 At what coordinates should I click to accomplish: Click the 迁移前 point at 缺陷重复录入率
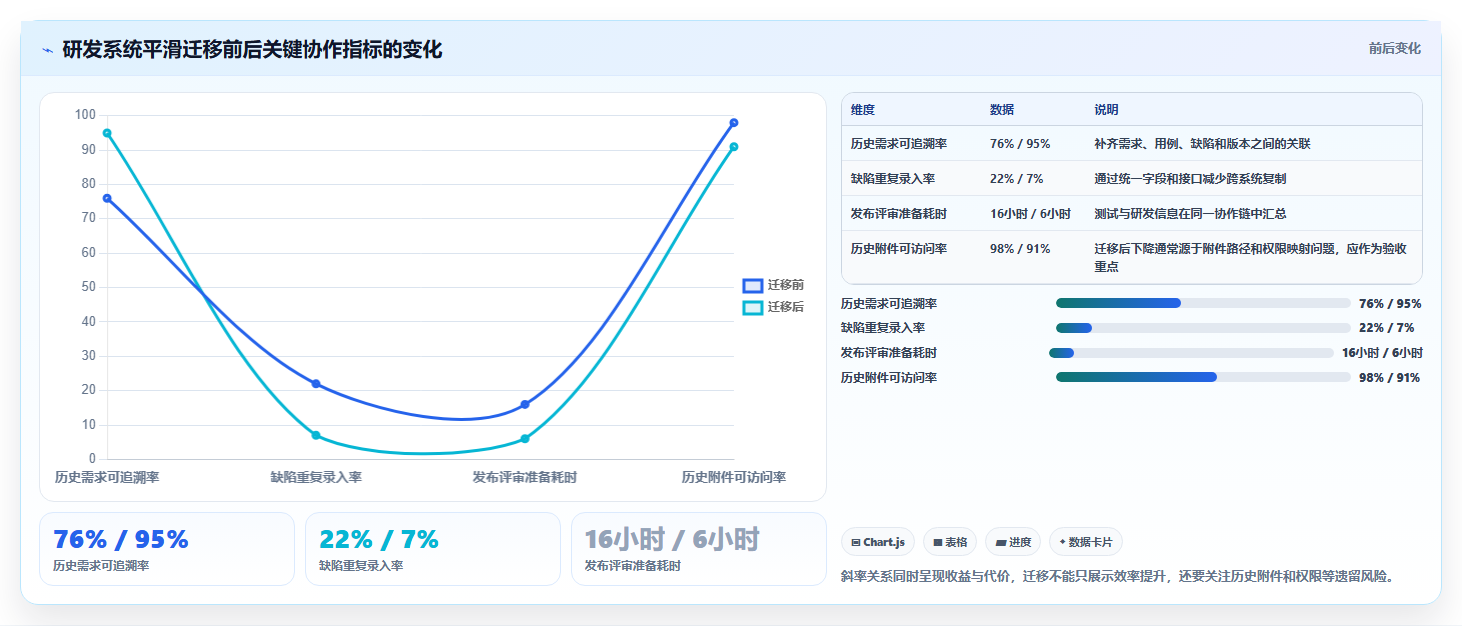316,384
